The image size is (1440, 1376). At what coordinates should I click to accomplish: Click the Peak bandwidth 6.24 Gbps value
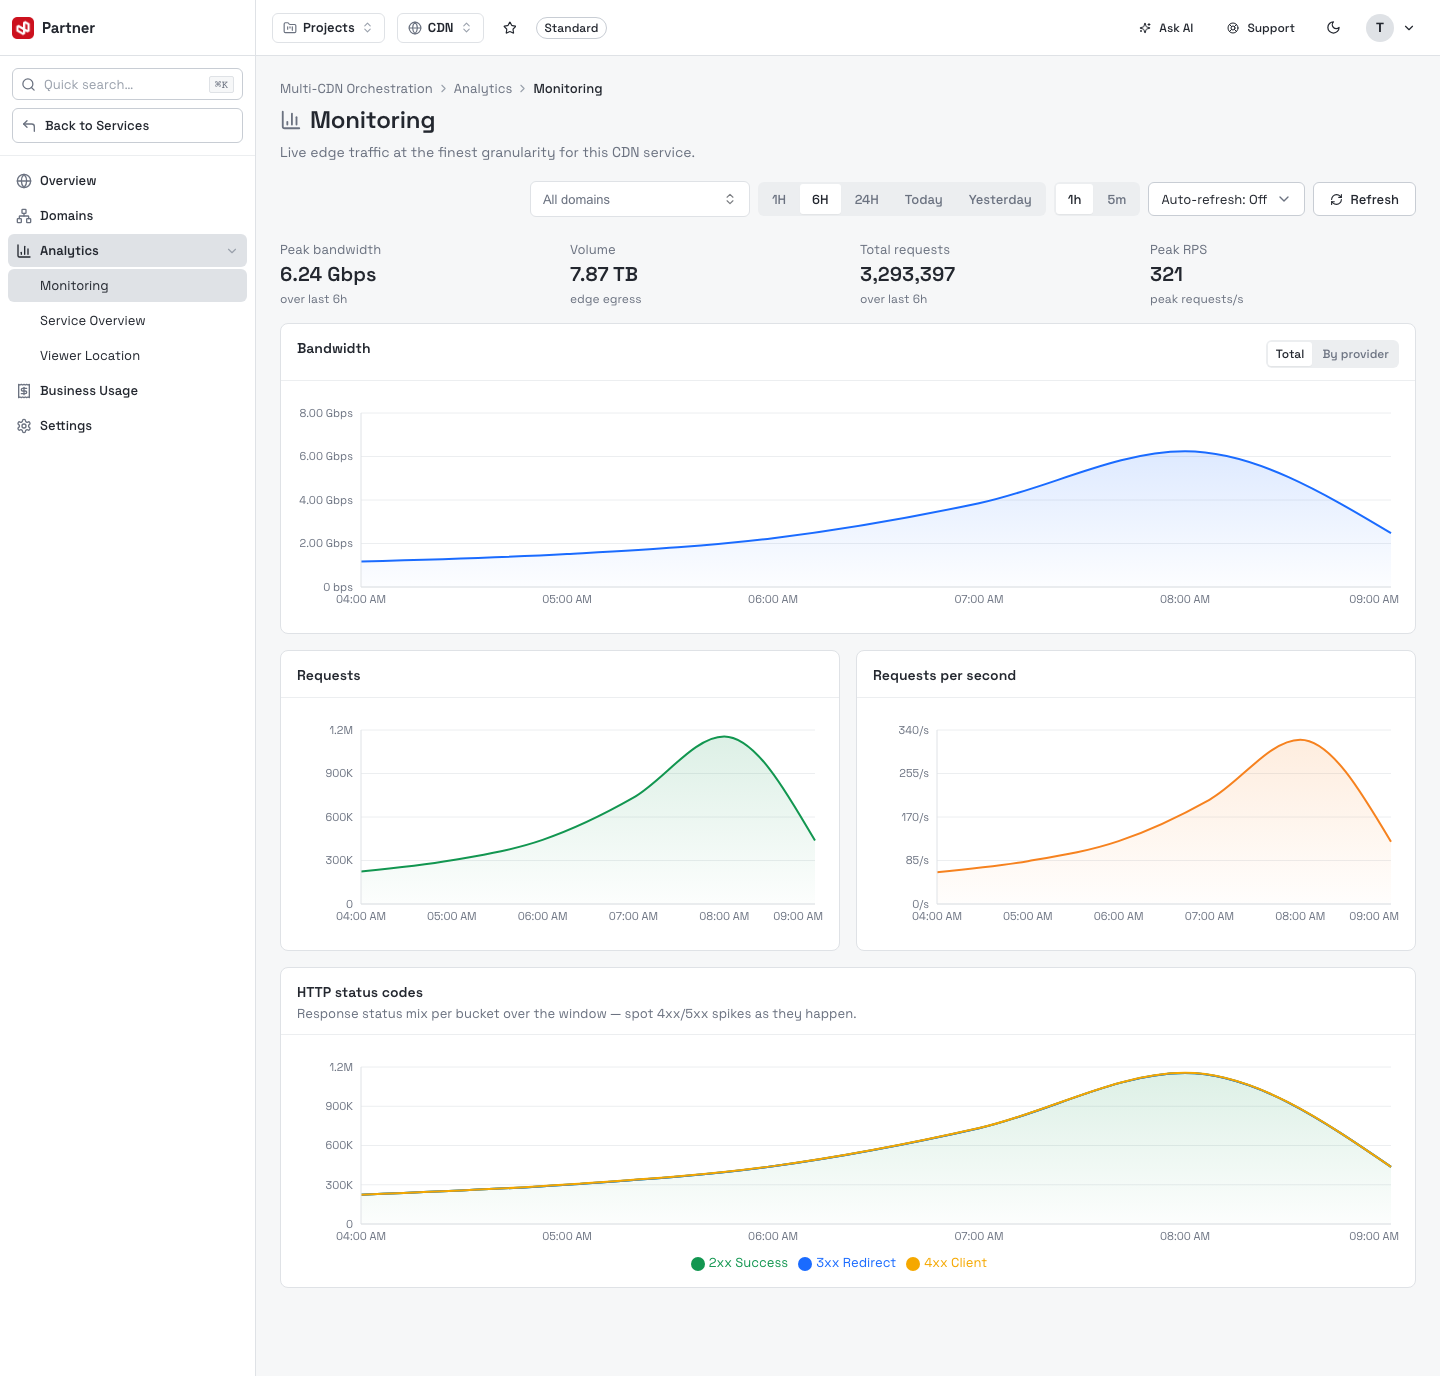click(x=328, y=275)
